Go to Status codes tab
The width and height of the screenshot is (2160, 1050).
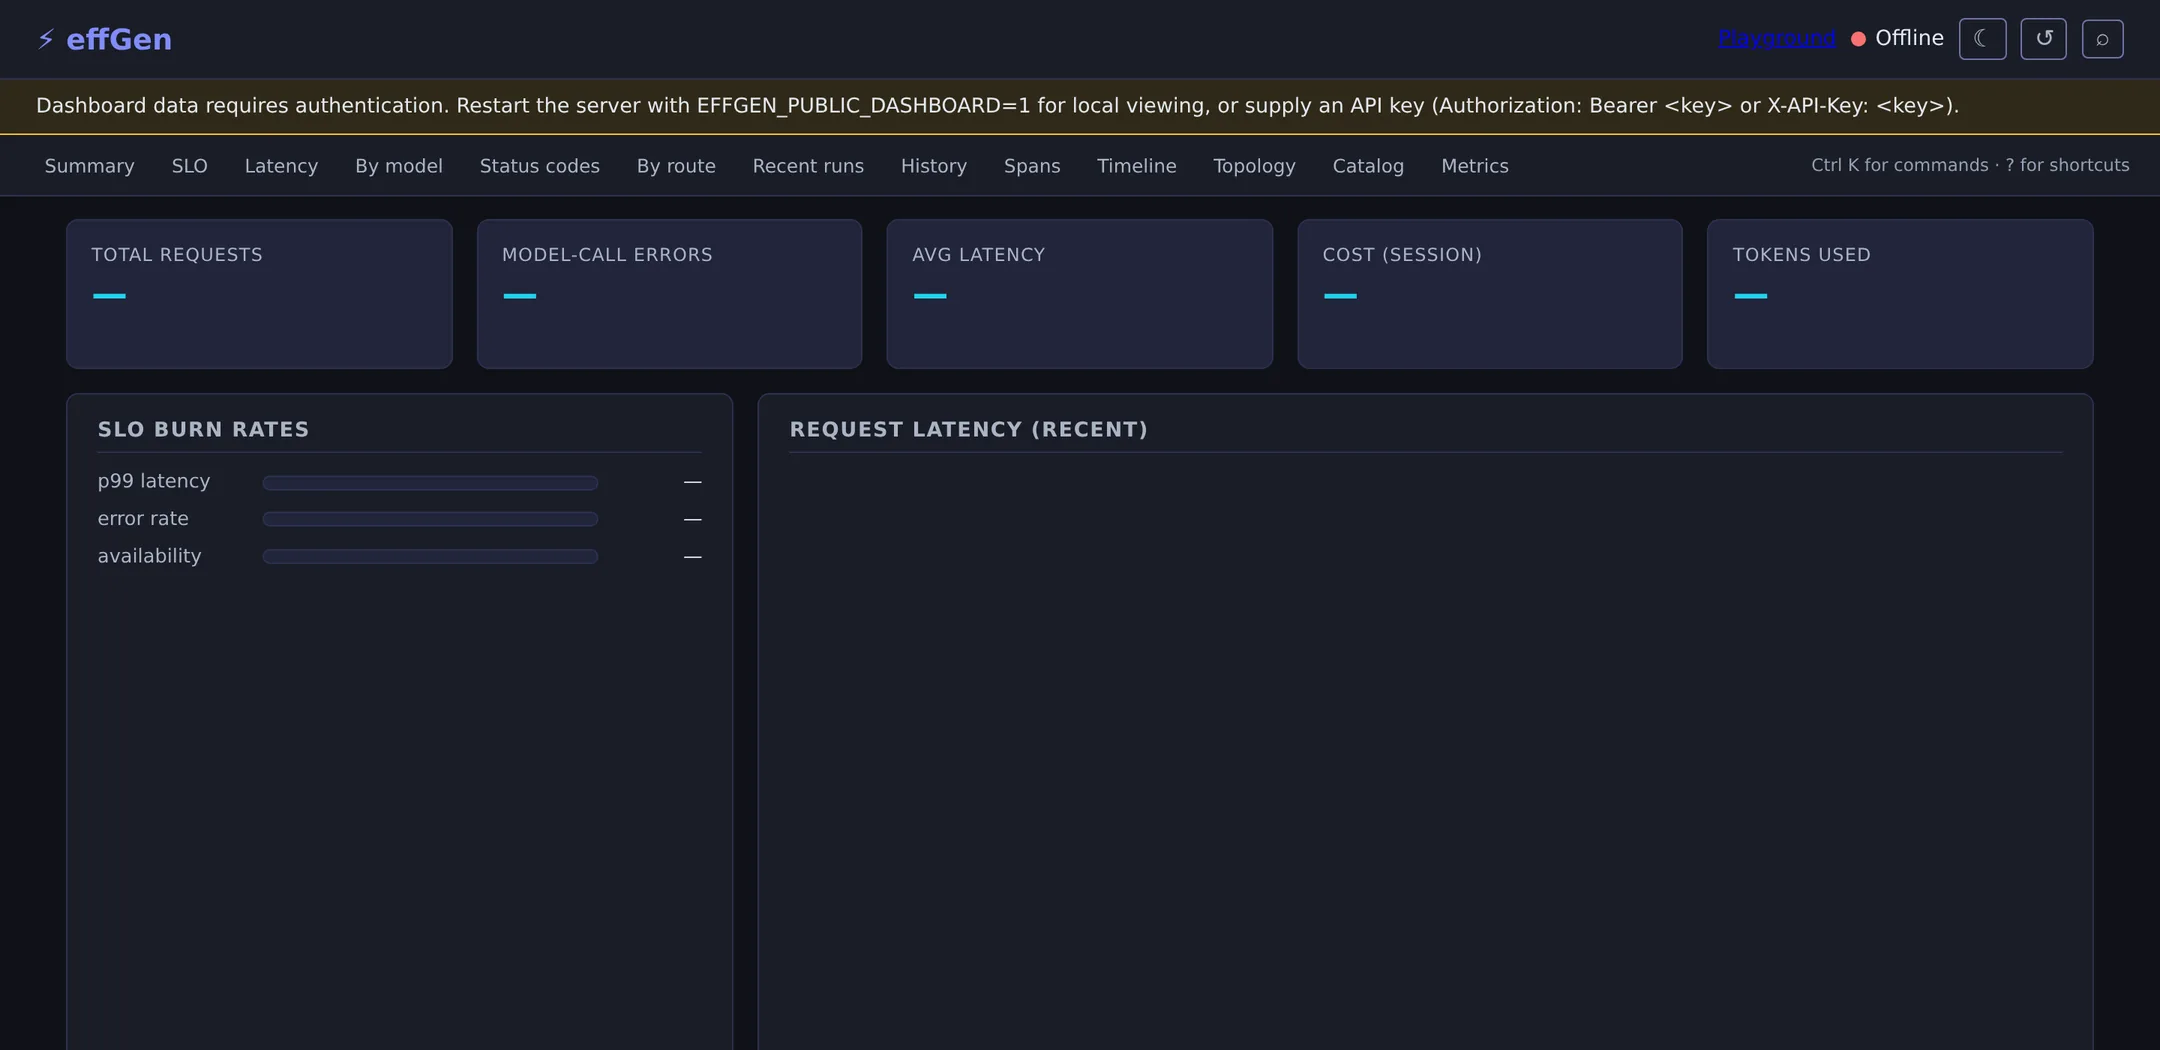coord(539,166)
